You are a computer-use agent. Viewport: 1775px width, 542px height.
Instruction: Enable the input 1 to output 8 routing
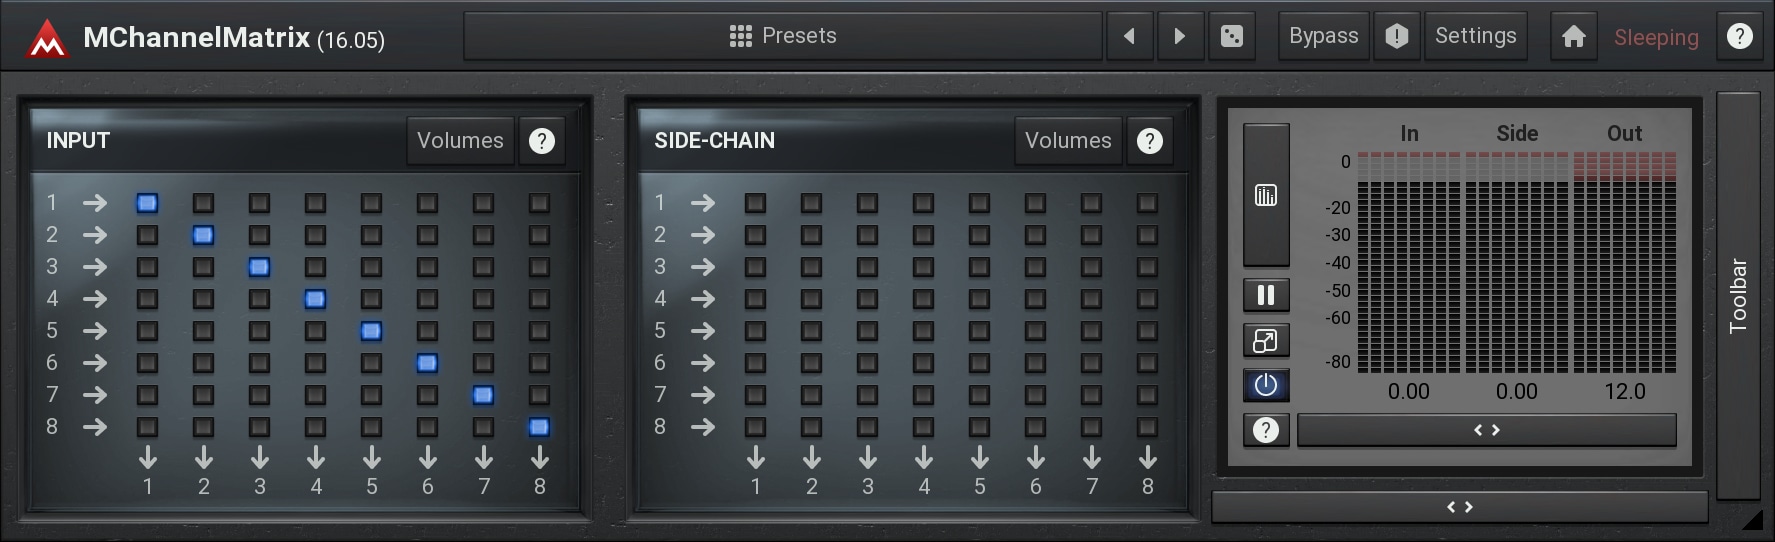click(539, 203)
